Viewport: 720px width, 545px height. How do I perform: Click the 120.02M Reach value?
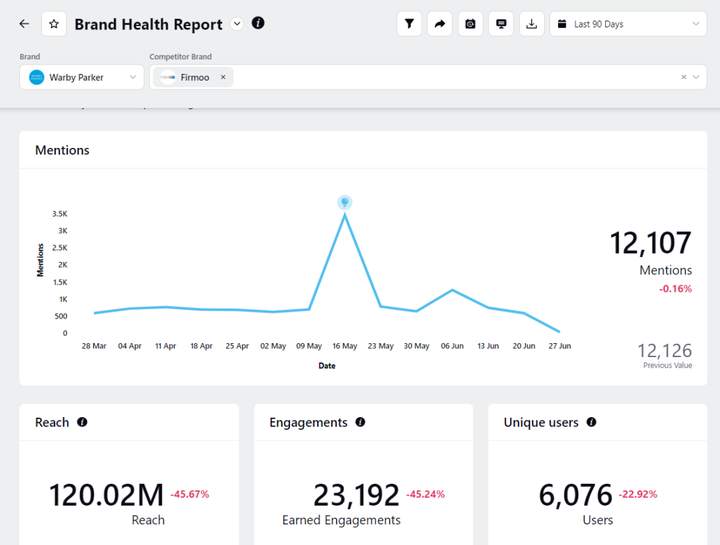106,495
